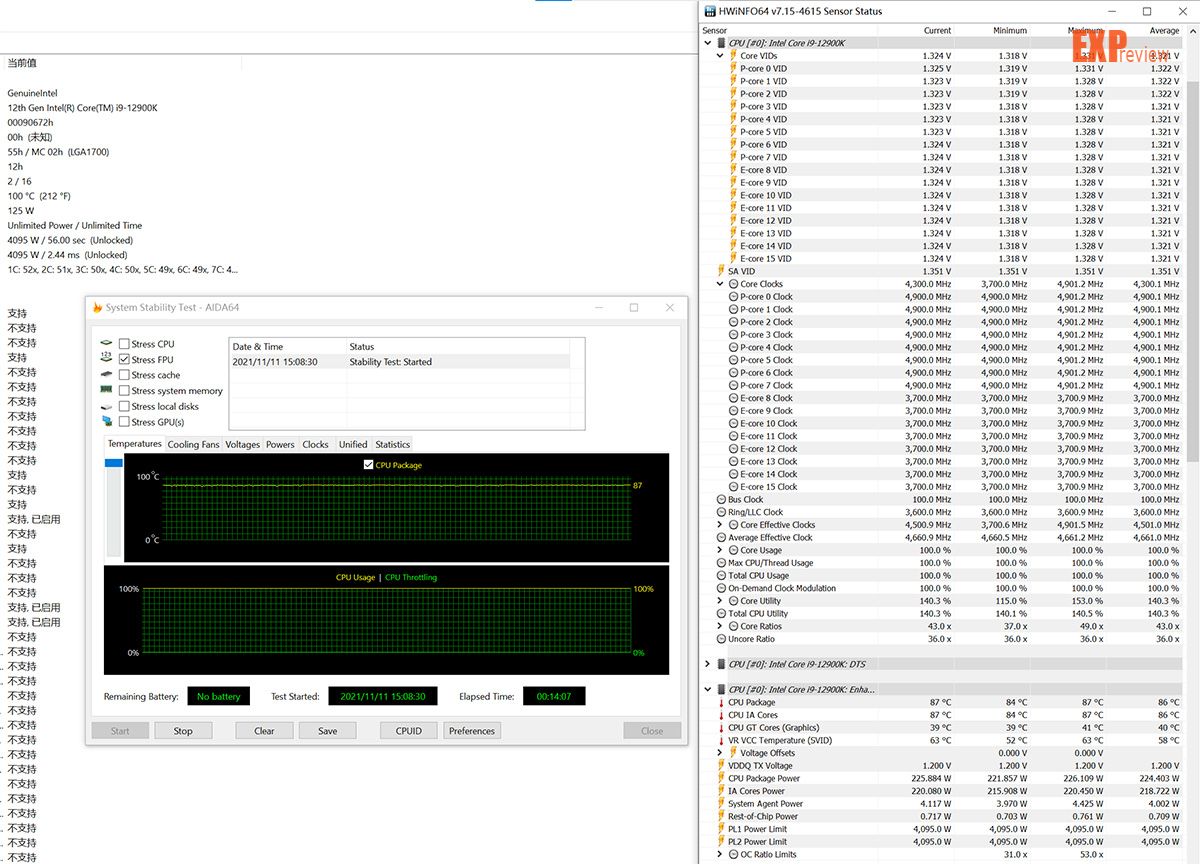1200x864 pixels.
Task: Expand the Core Ratios node
Action: click(x=720, y=626)
